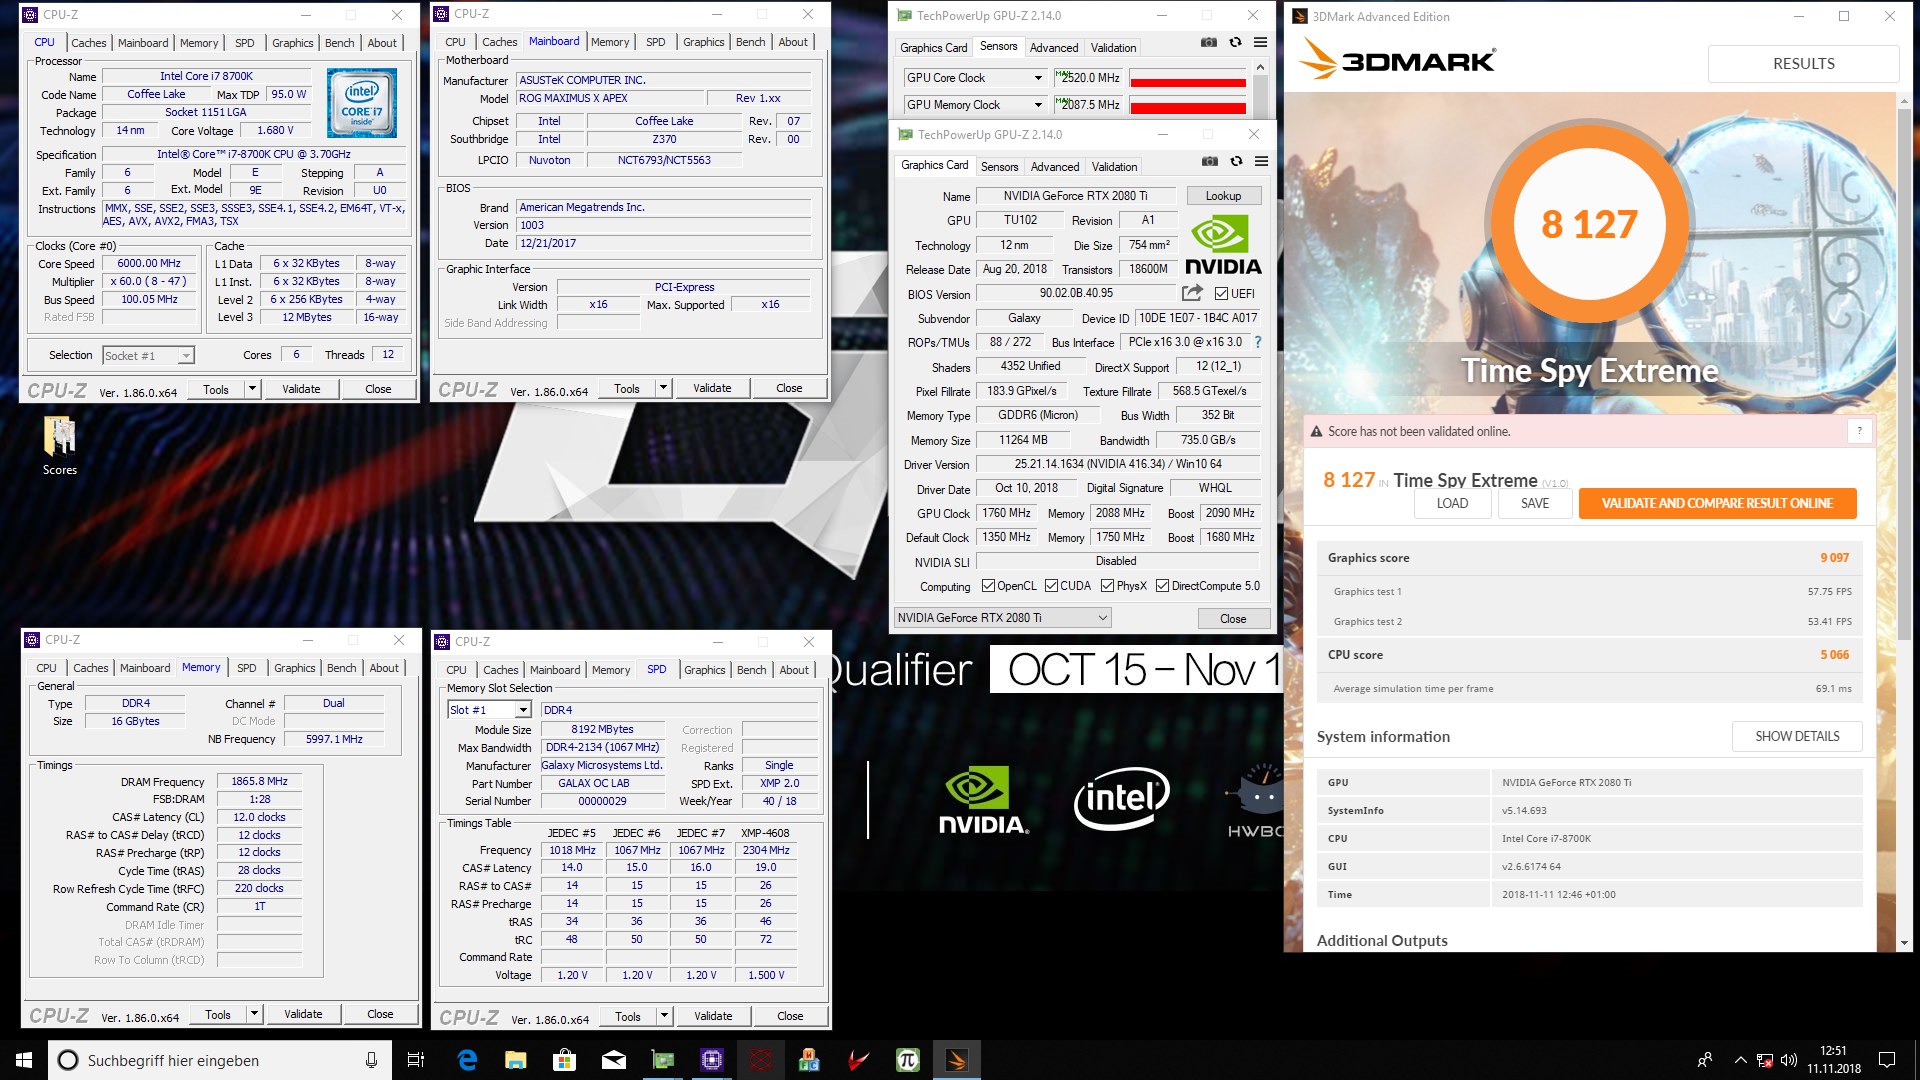Click the BIOS export icon beside BIOS Version
Viewport: 1920px width, 1080px height.
pyautogui.click(x=1192, y=293)
